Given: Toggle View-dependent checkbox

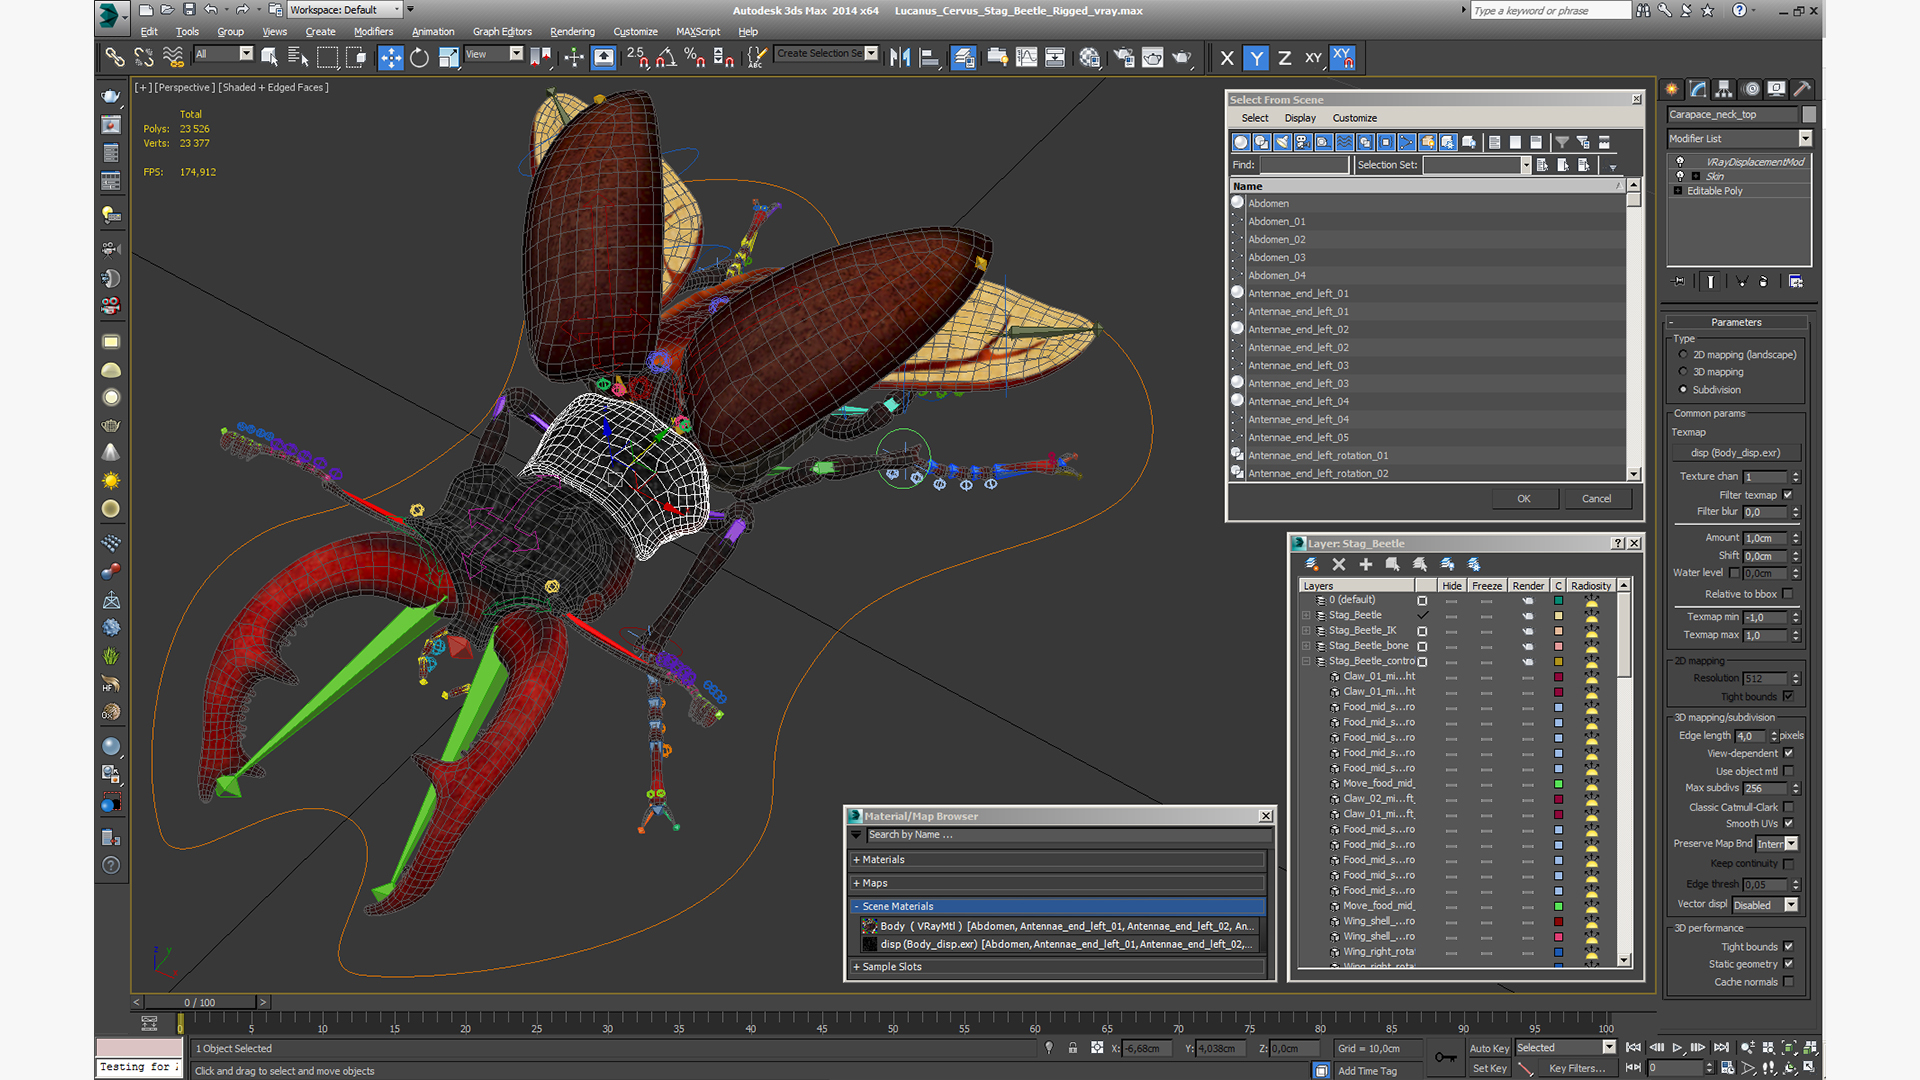Looking at the screenshot, I should click(1788, 754).
